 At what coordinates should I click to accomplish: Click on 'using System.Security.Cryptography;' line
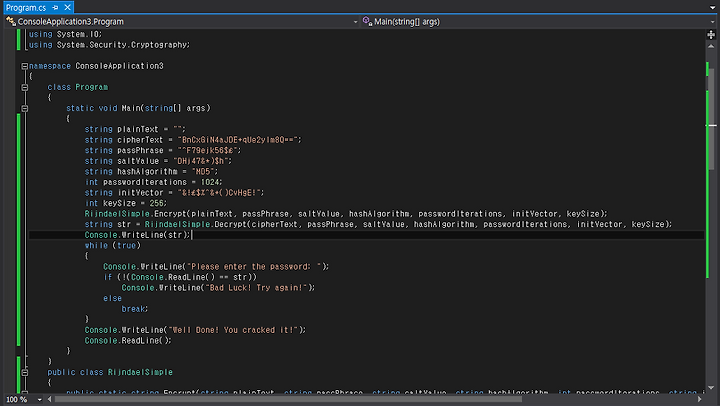[109, 45]
